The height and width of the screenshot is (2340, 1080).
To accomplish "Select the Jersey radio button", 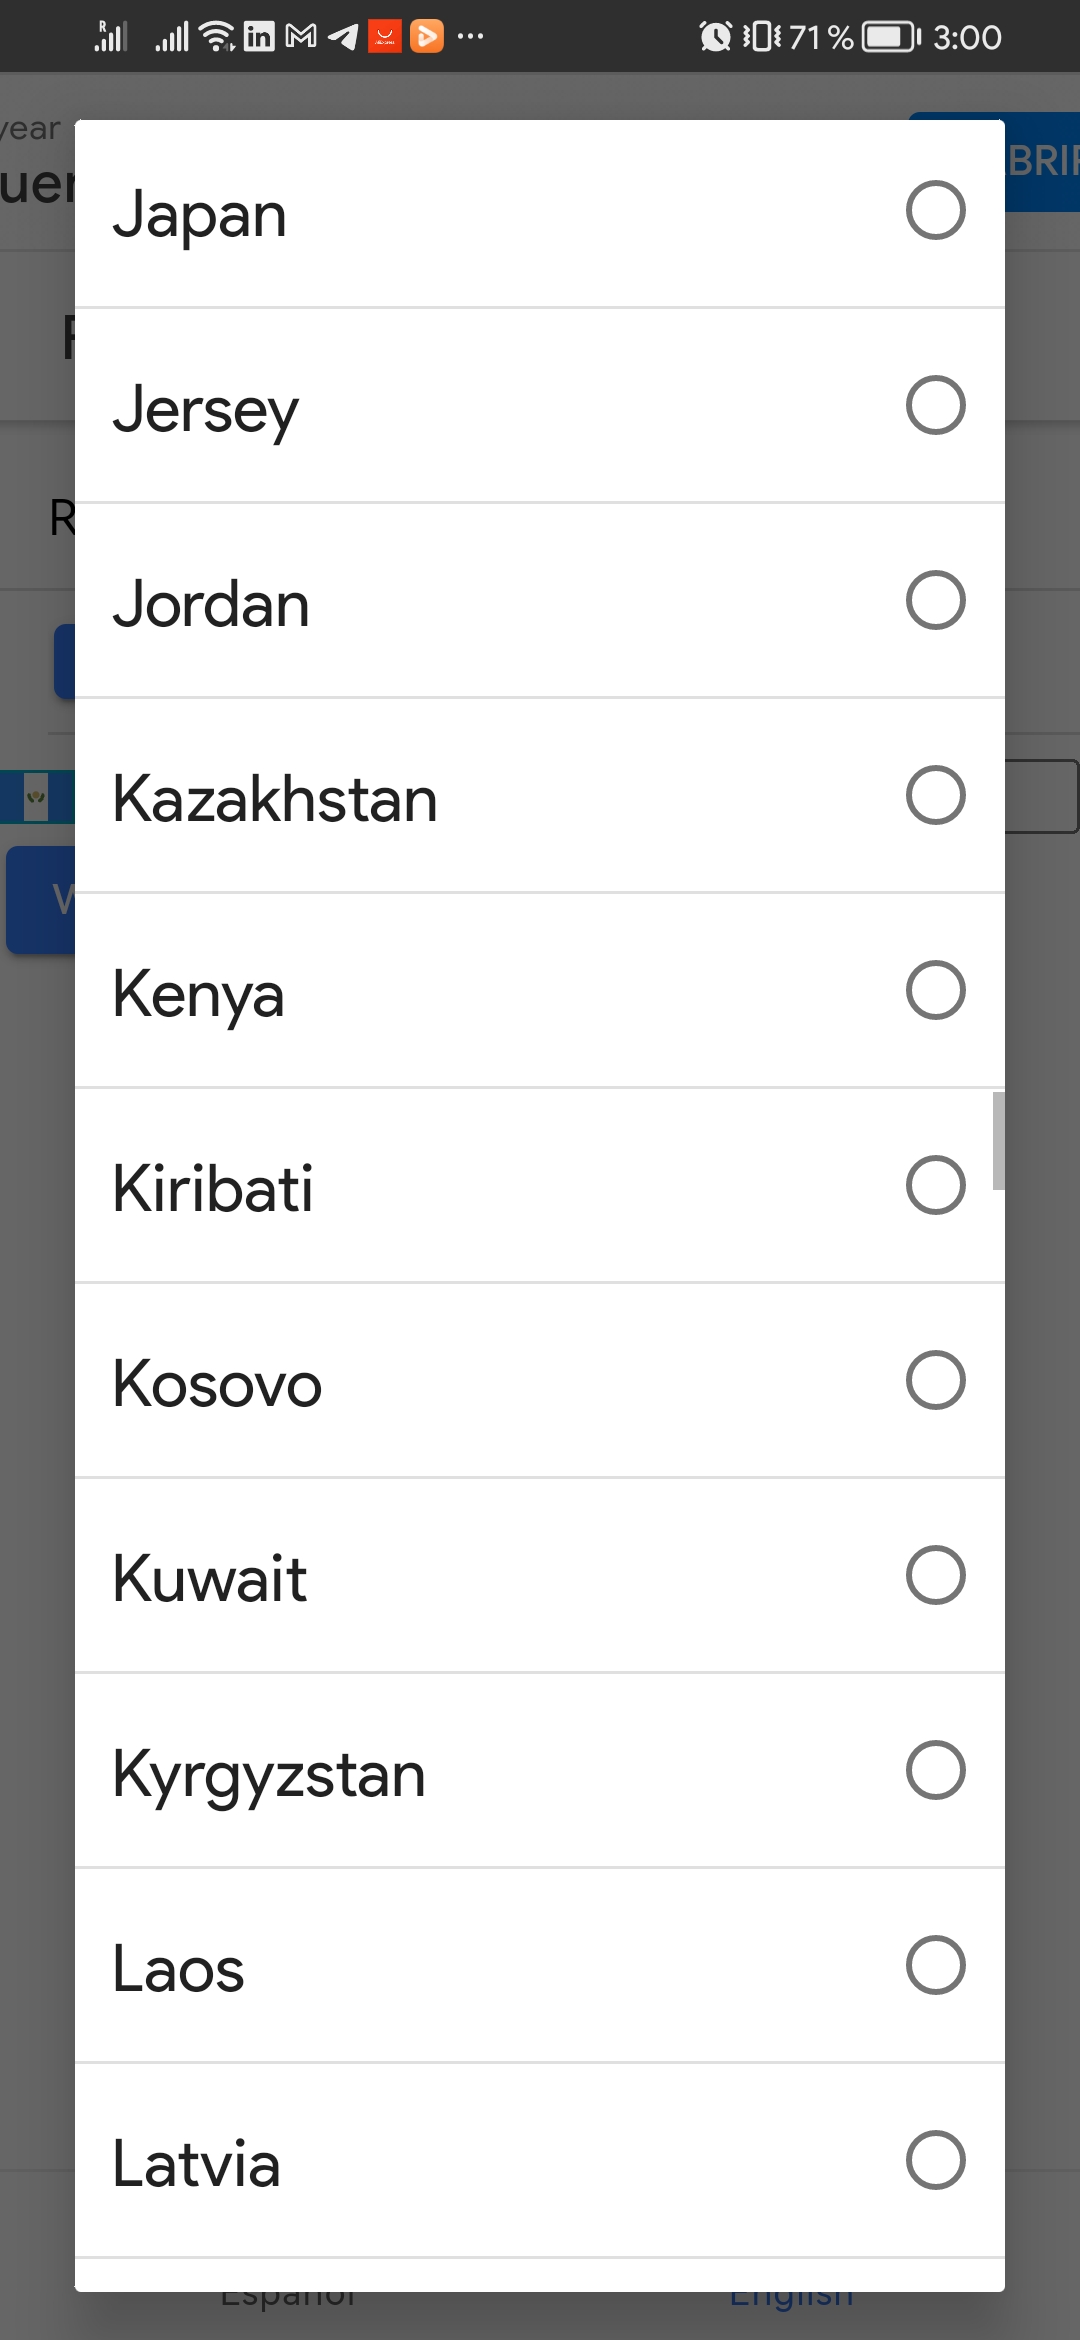I will (x=935, y=405).
